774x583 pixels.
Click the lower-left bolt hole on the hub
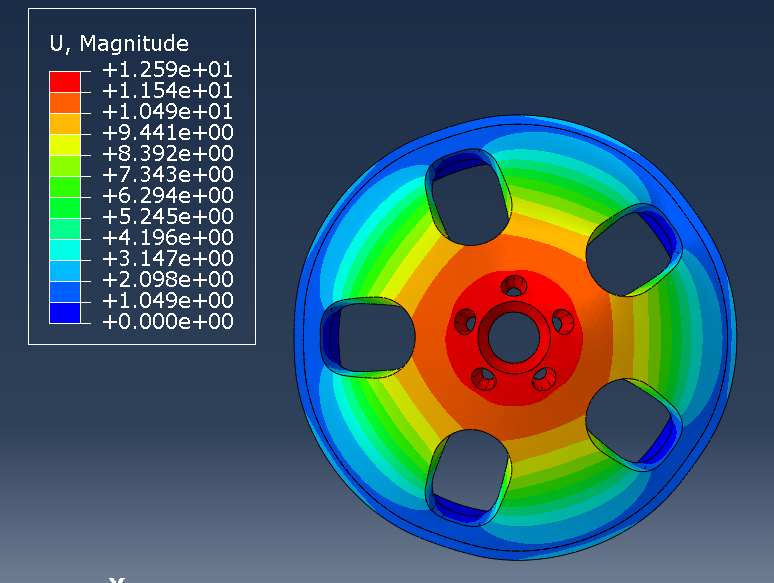484,379
